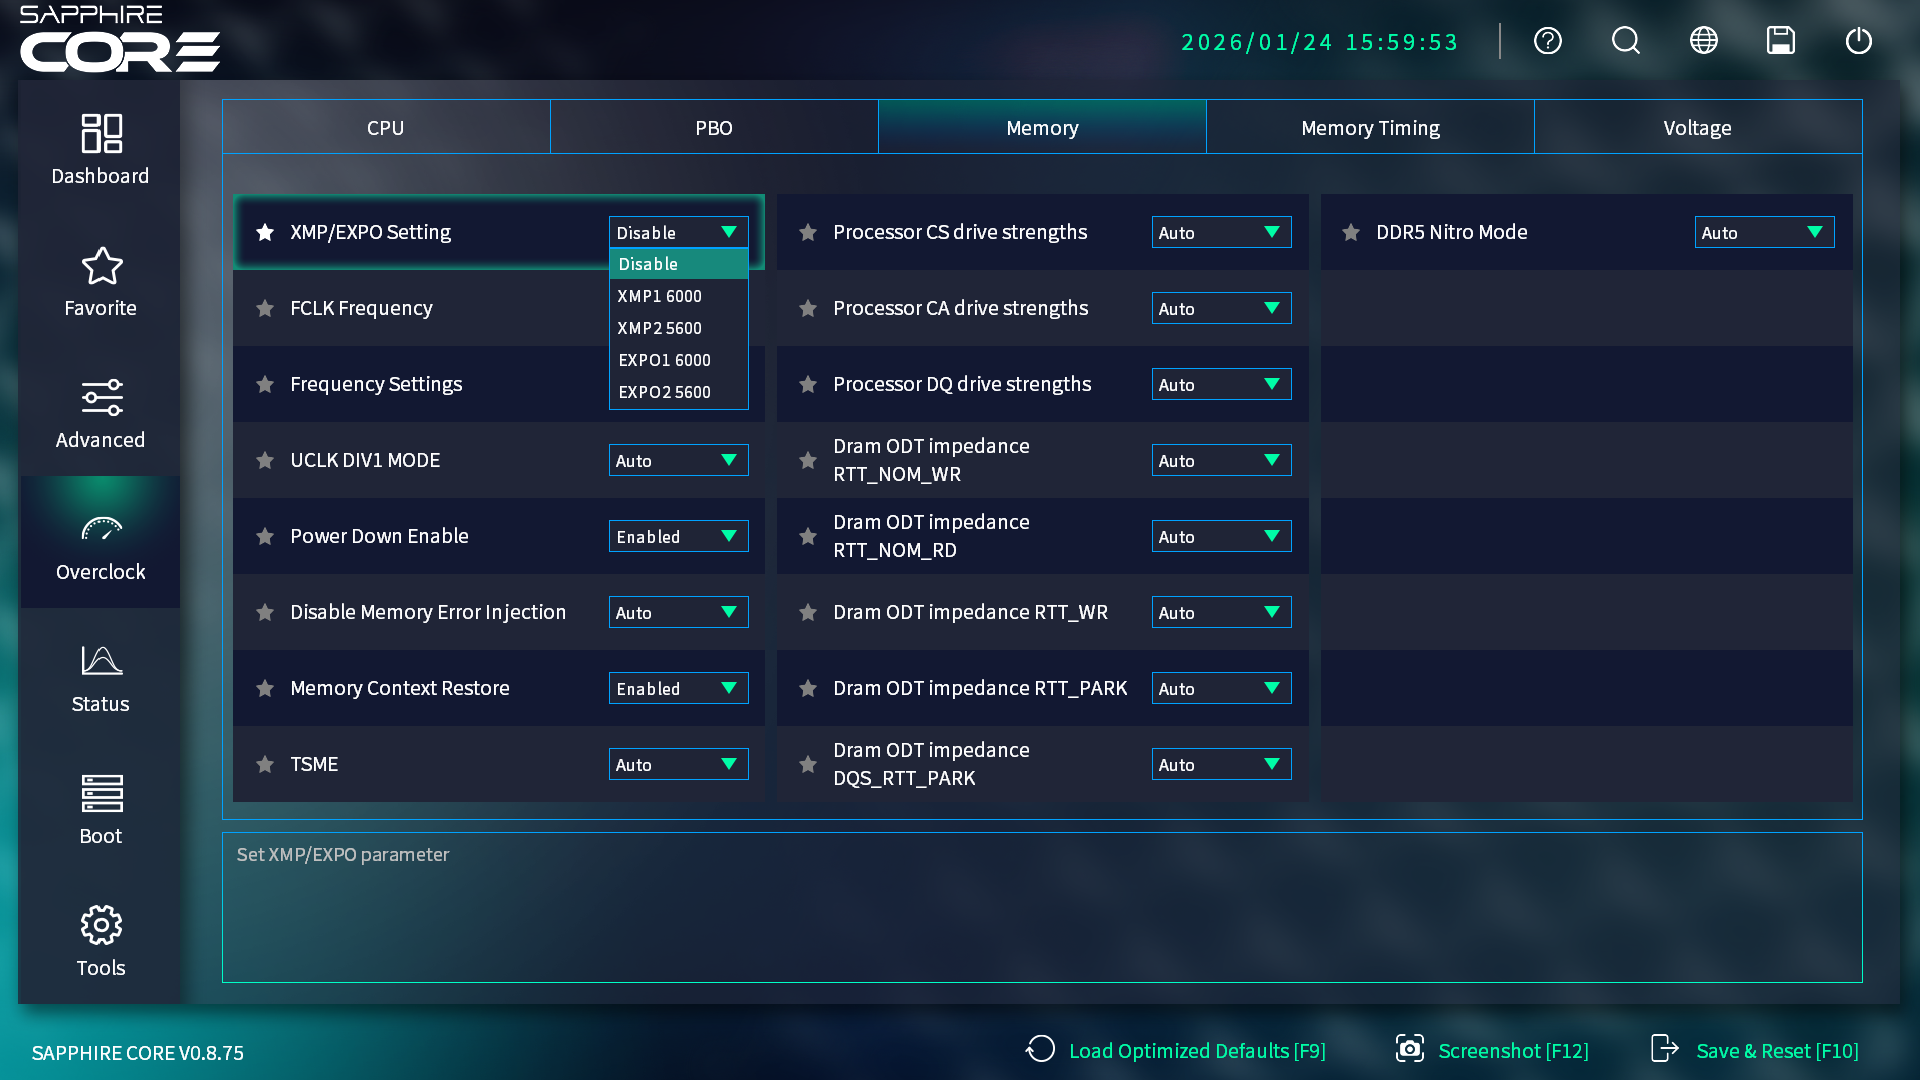Switch to the Voltage tab
Screen dimensions: 1920x1080
click(1697, 128)
